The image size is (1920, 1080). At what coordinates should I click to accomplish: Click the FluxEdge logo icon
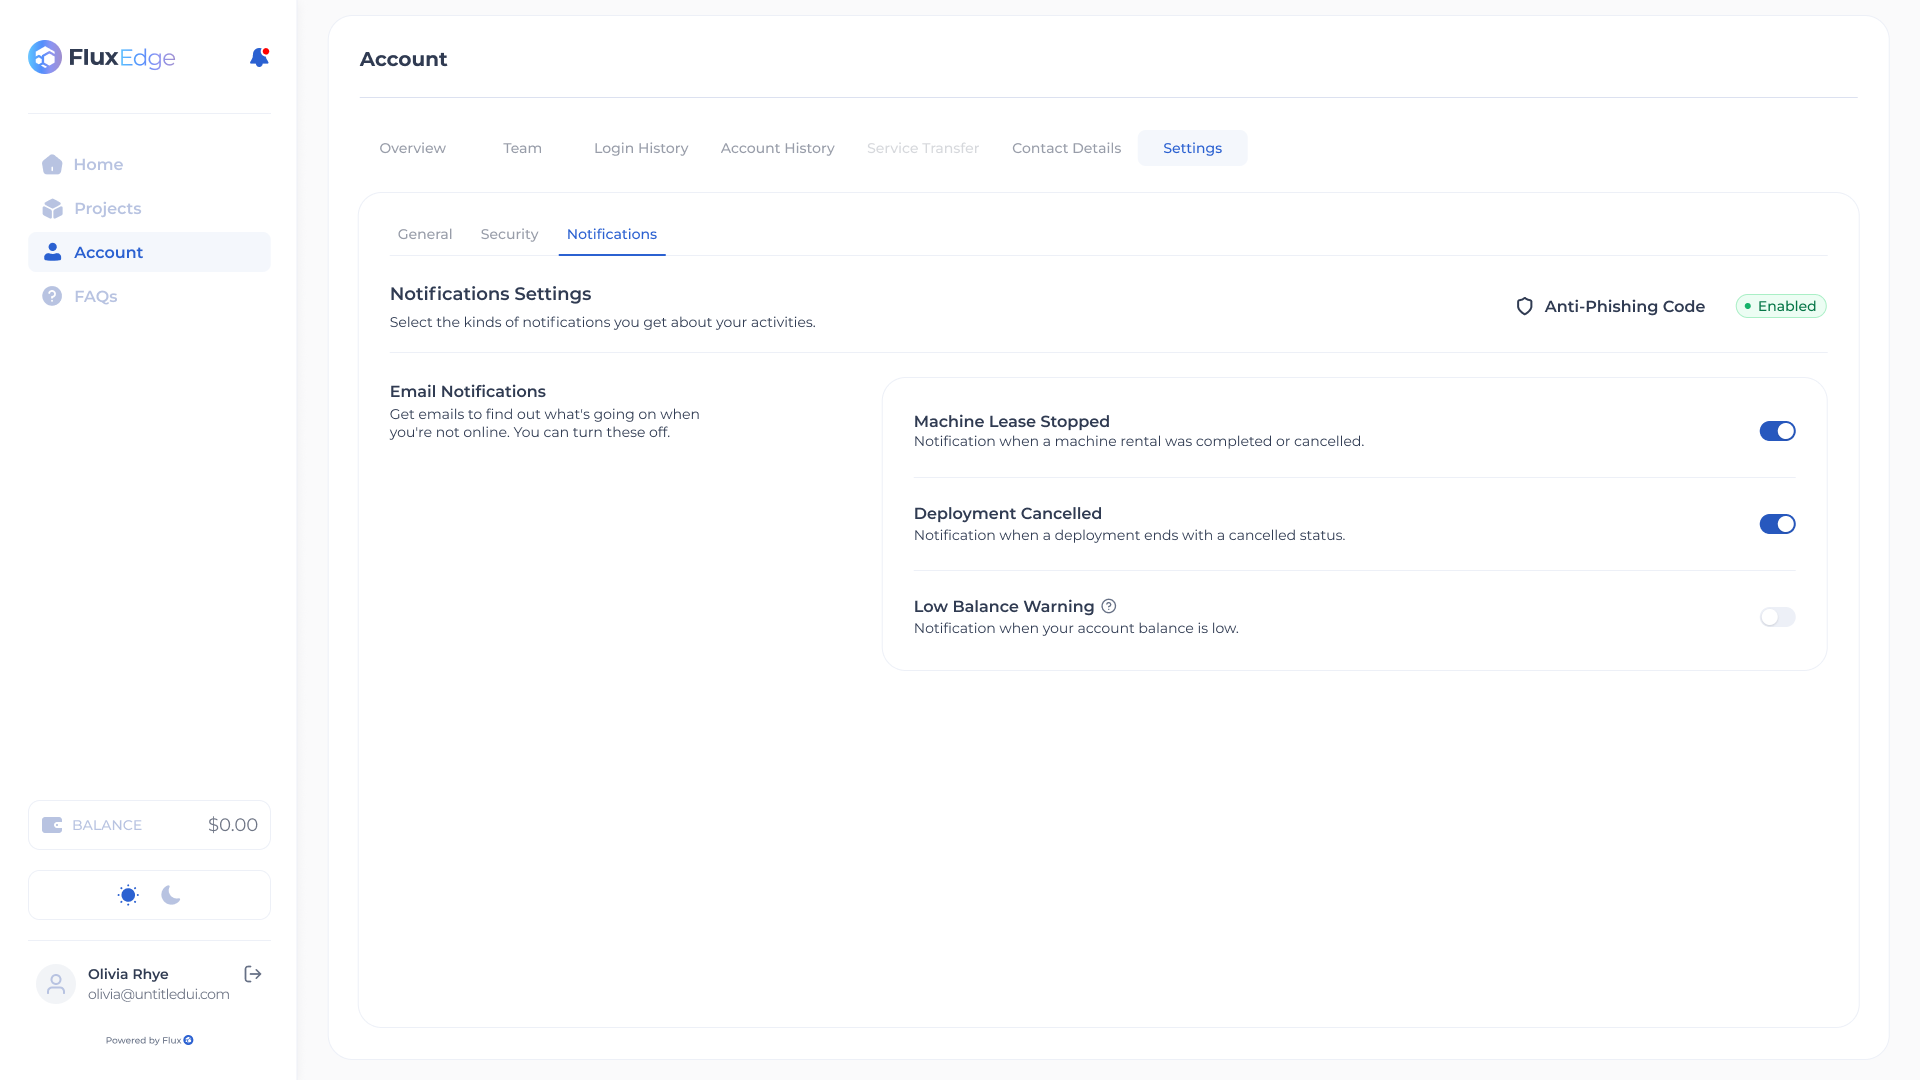[45, 57]
